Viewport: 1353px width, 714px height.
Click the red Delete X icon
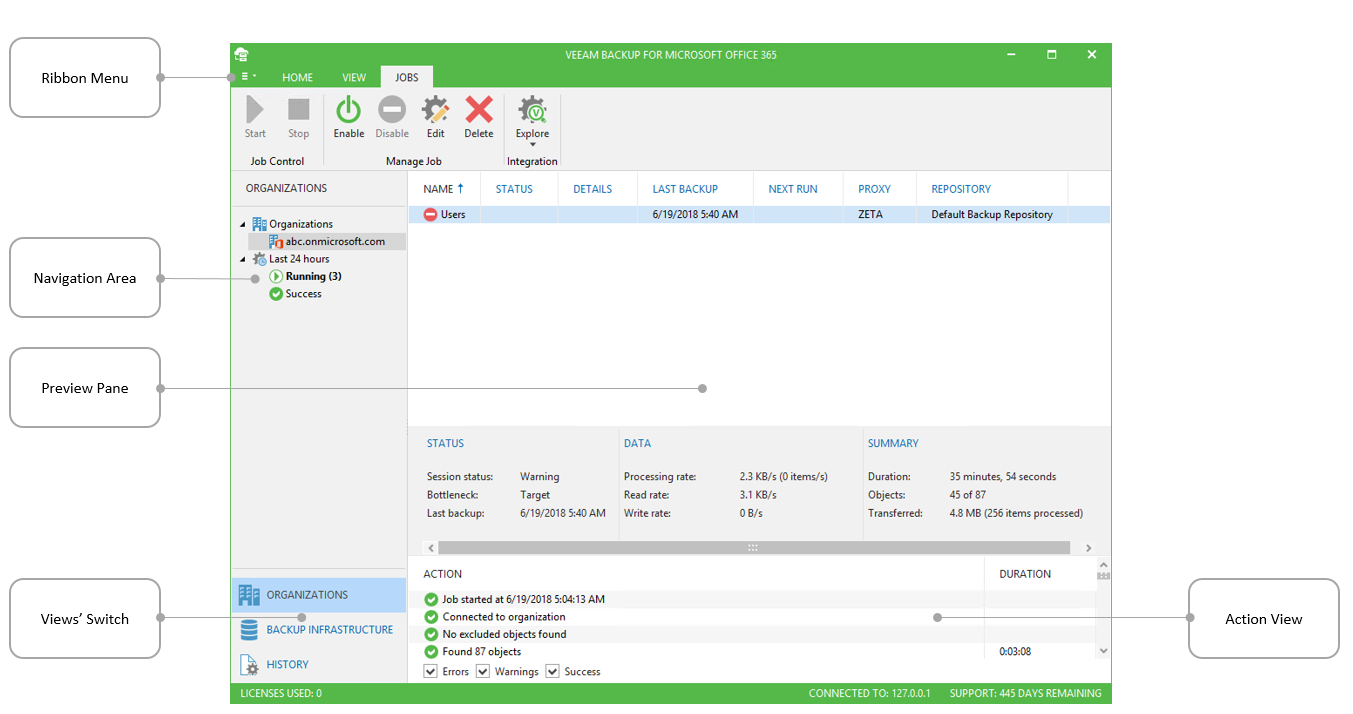[x=479, y=109]
